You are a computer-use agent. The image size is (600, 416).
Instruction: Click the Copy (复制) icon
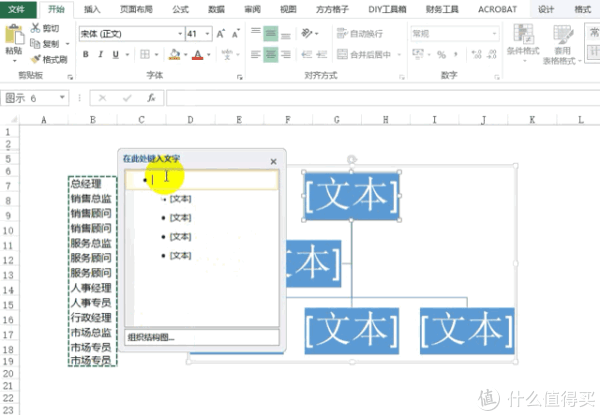36,44
